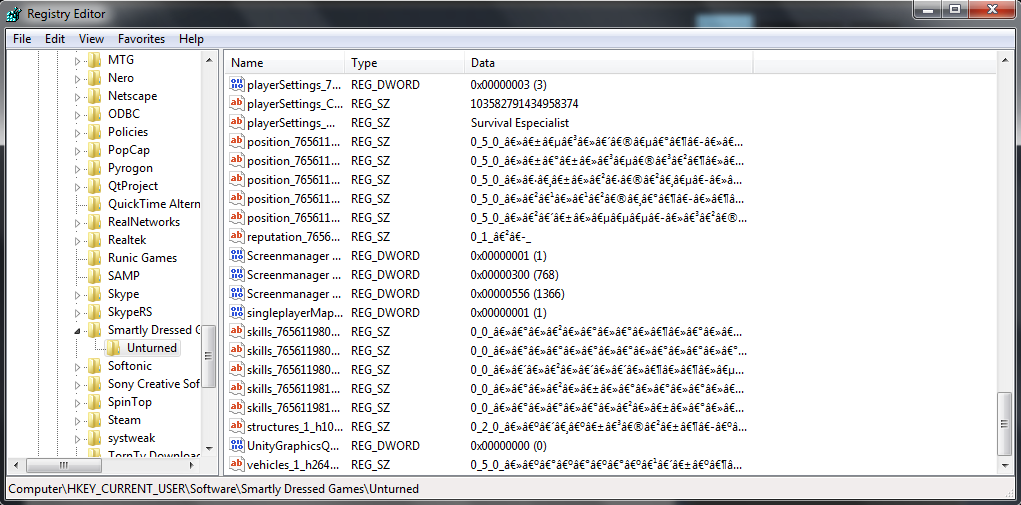Expand the SpinTop tree node

(77, 402)
